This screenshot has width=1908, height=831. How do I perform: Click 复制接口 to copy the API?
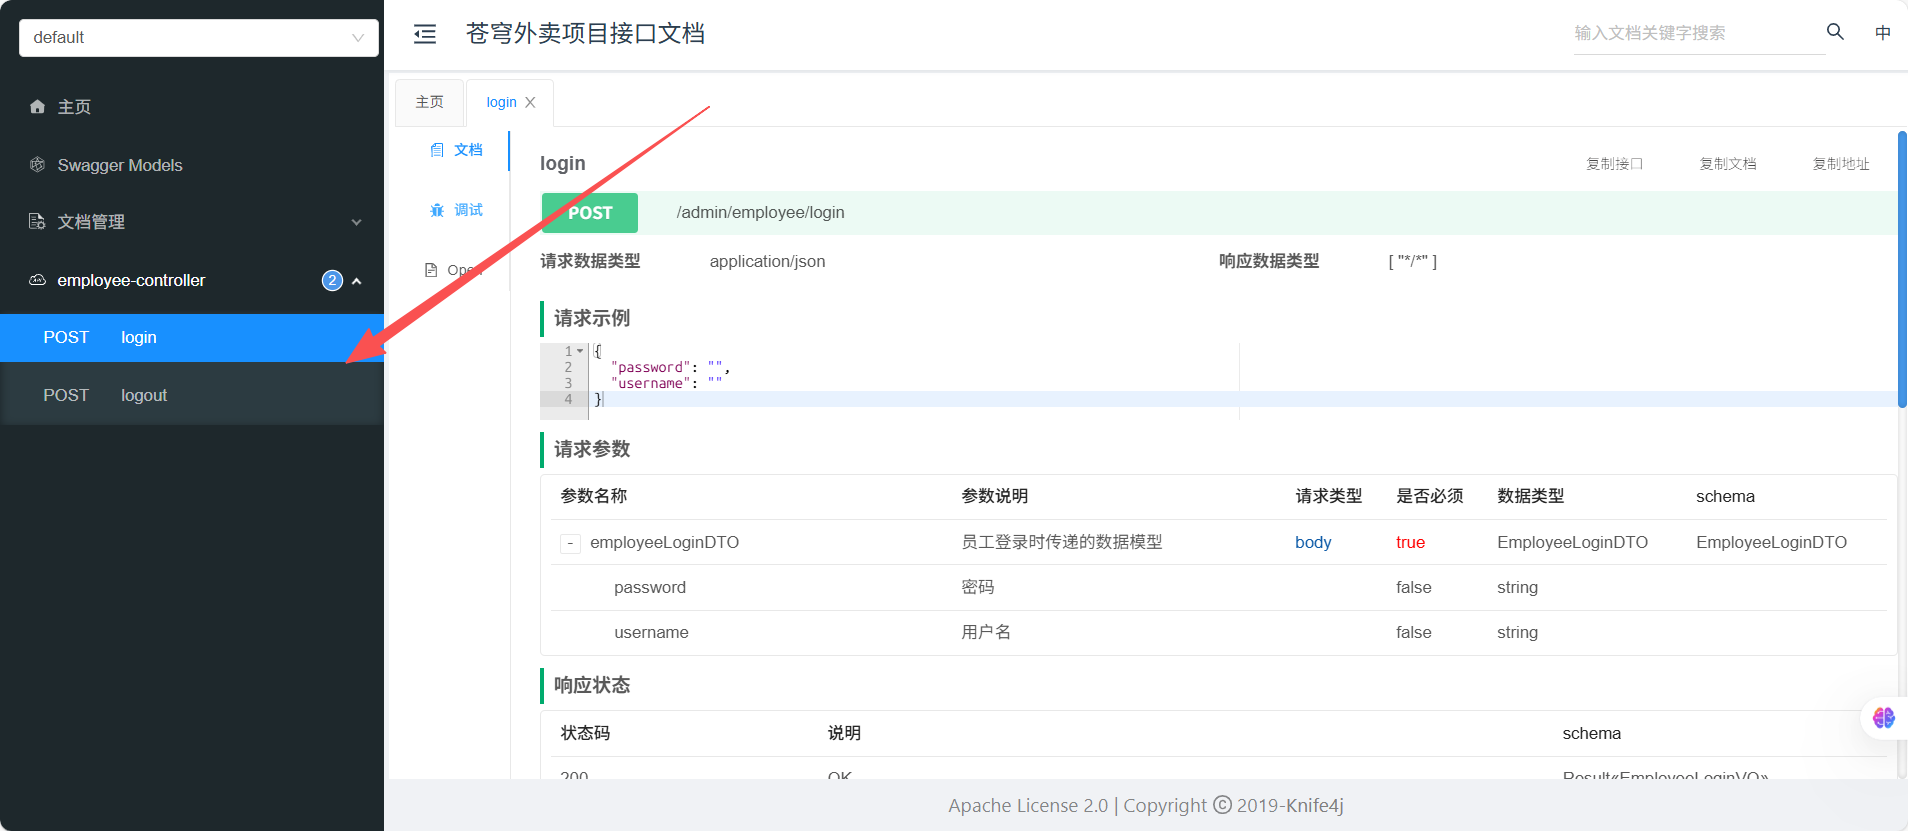coord(1615,164)
